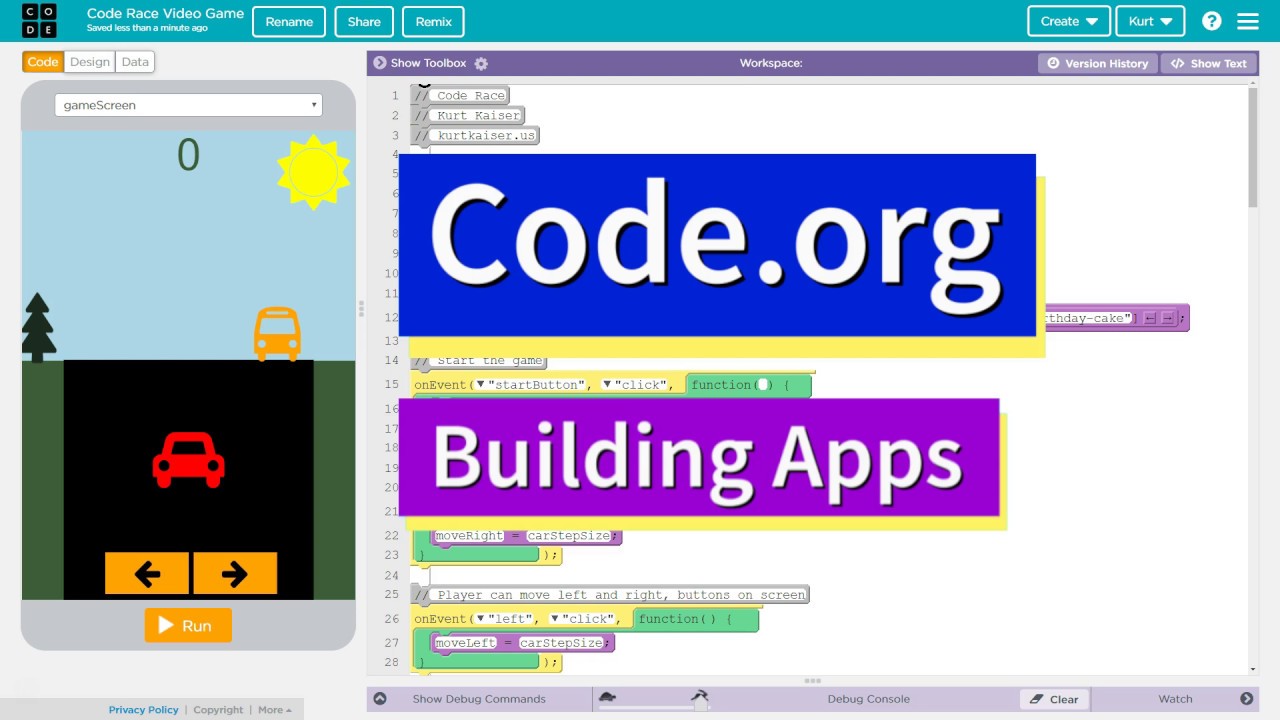Image resolution: width=1280 pixels, height=720 pixels.
Task: Click the Debug Console heading
Action: (x=868, y=699)
